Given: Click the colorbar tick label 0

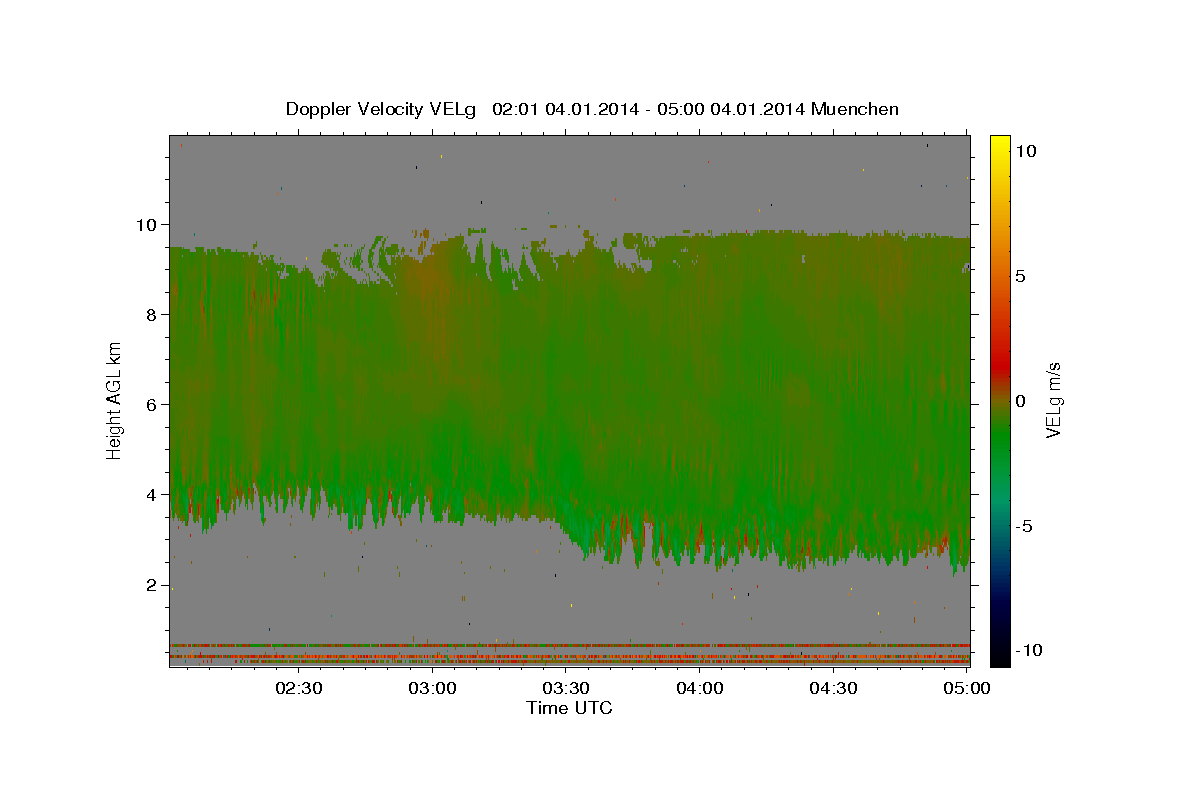Looking at the screenshot, I should 1020,401.
